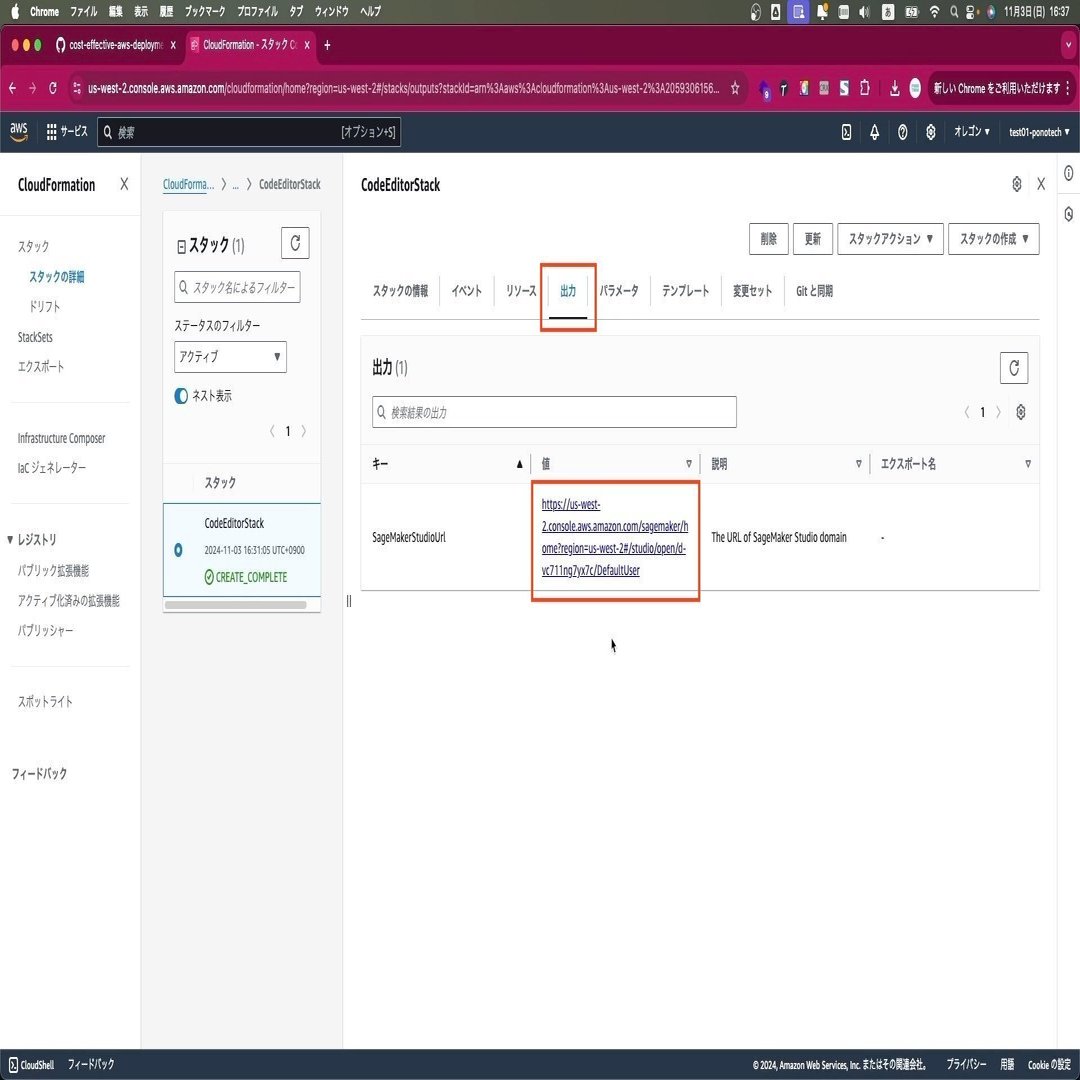This screenshot has width=1080, height=1080.
Task: Click the 削除 button
Action: 769,239
